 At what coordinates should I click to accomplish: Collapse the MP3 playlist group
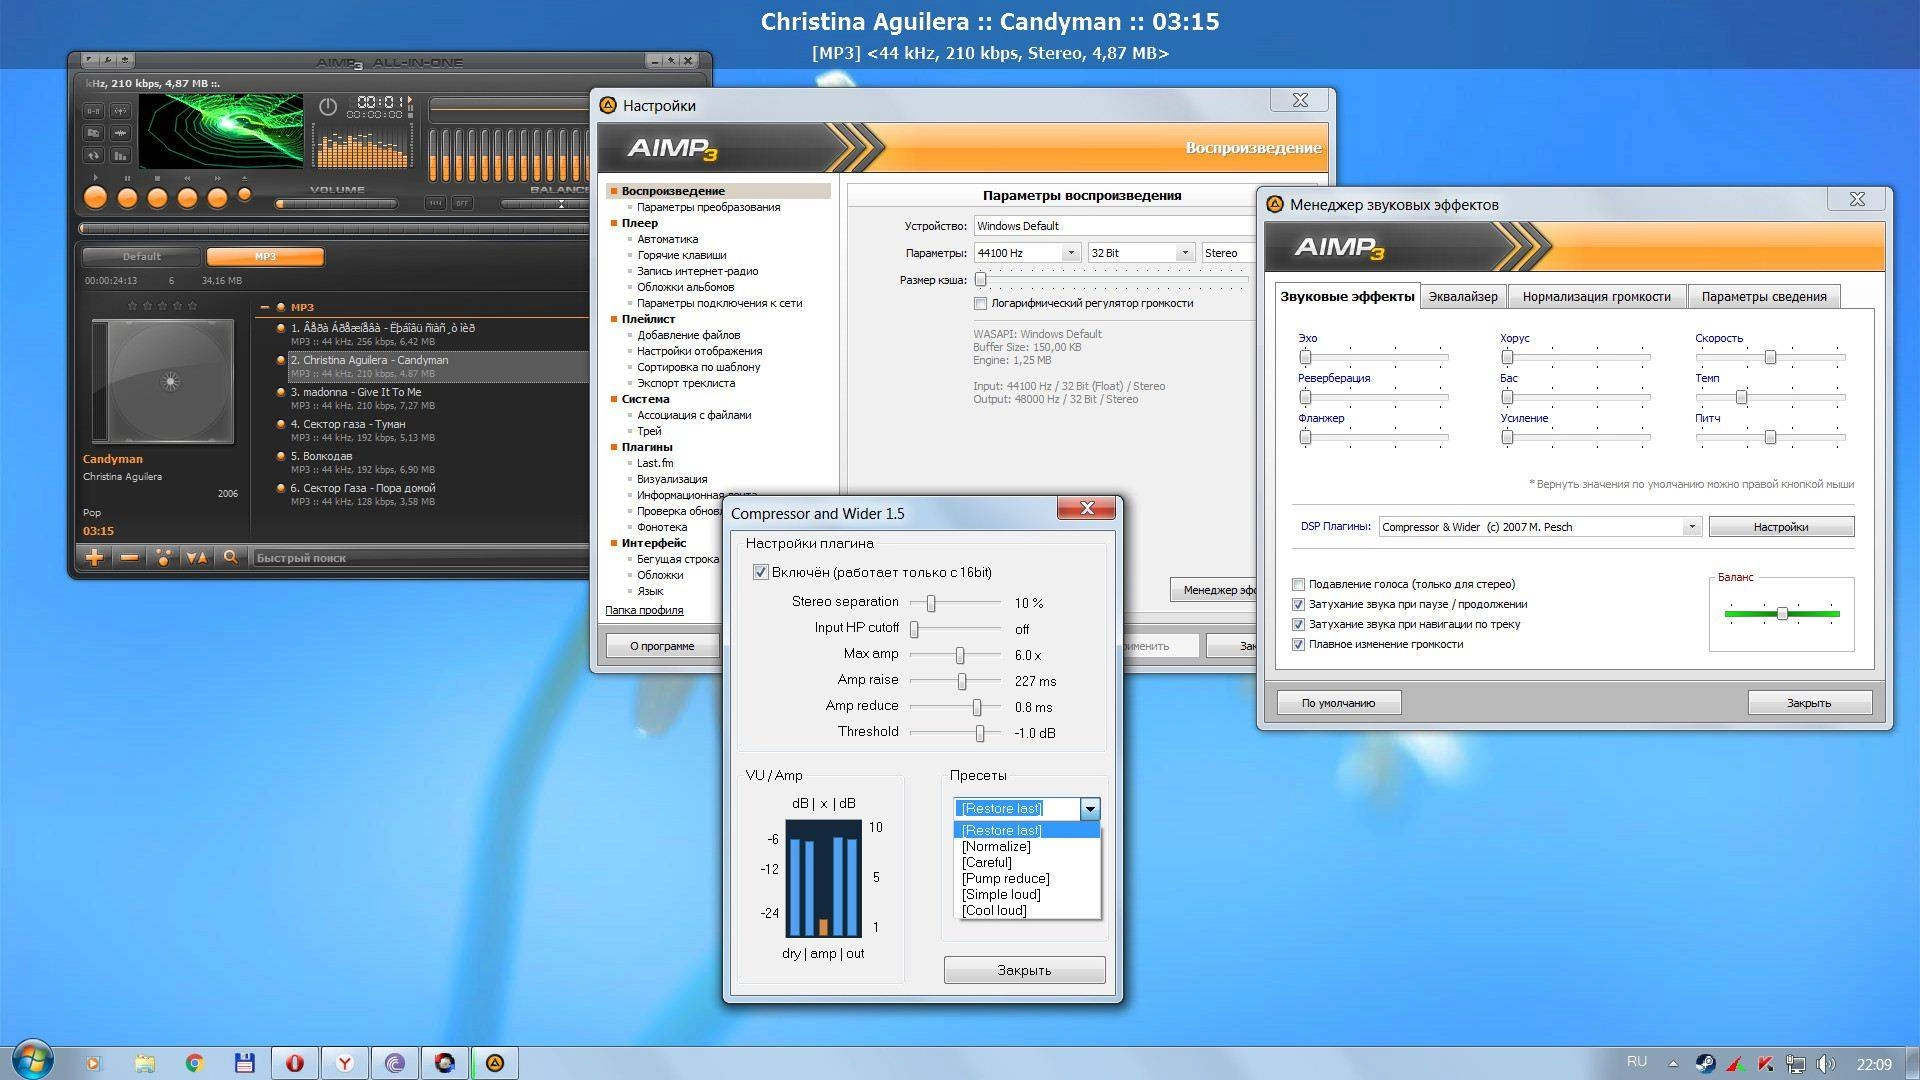point(265,307)
